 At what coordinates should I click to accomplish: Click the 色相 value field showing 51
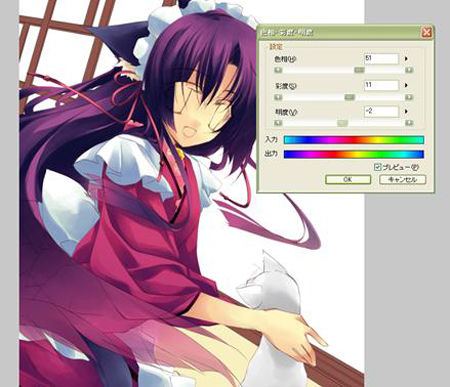click(x=381, y=59)
